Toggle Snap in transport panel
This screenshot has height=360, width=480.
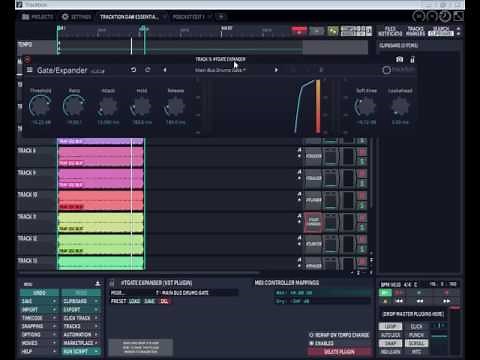390,343
